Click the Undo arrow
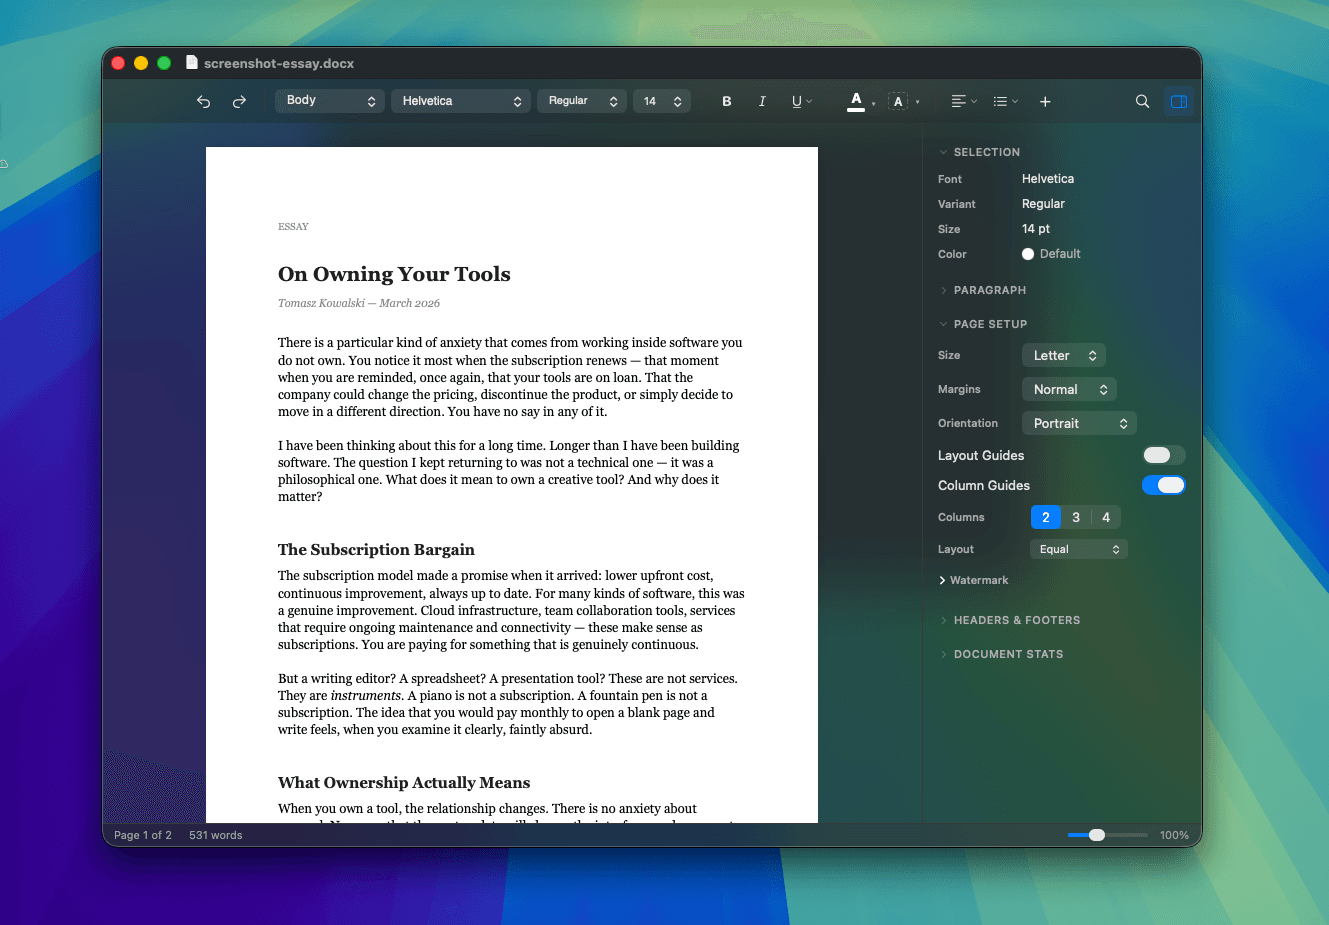 click(203, 101)
